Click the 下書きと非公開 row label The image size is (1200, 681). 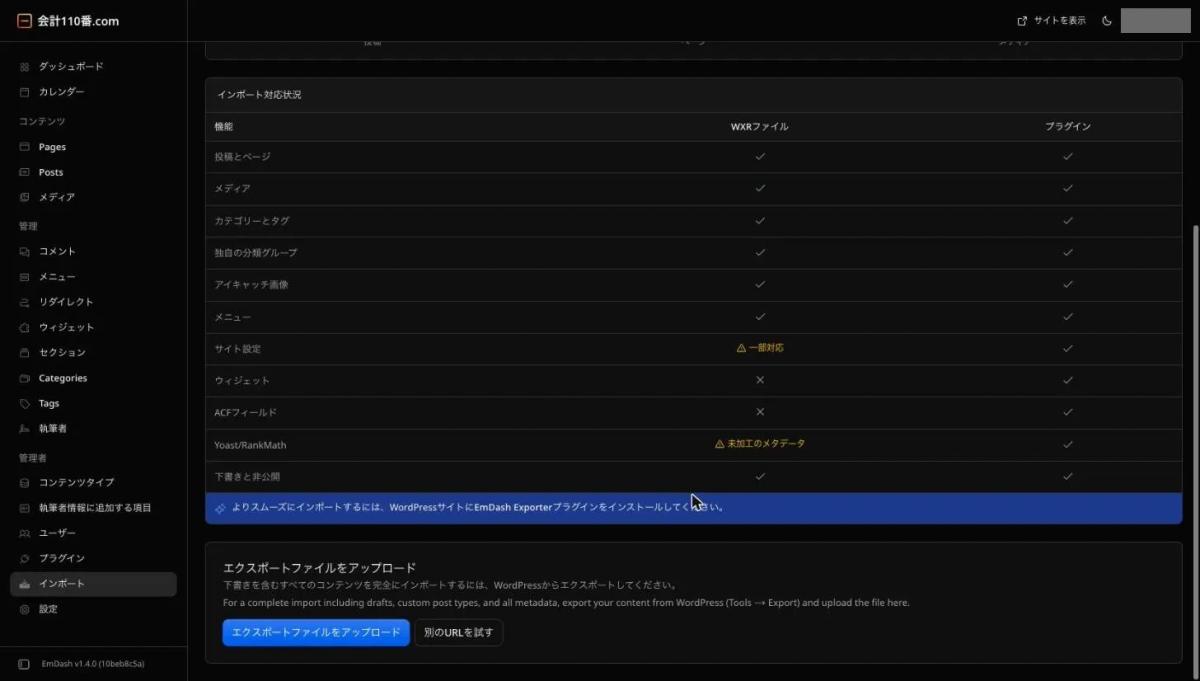pyautogui.click(x=247, y=477)
